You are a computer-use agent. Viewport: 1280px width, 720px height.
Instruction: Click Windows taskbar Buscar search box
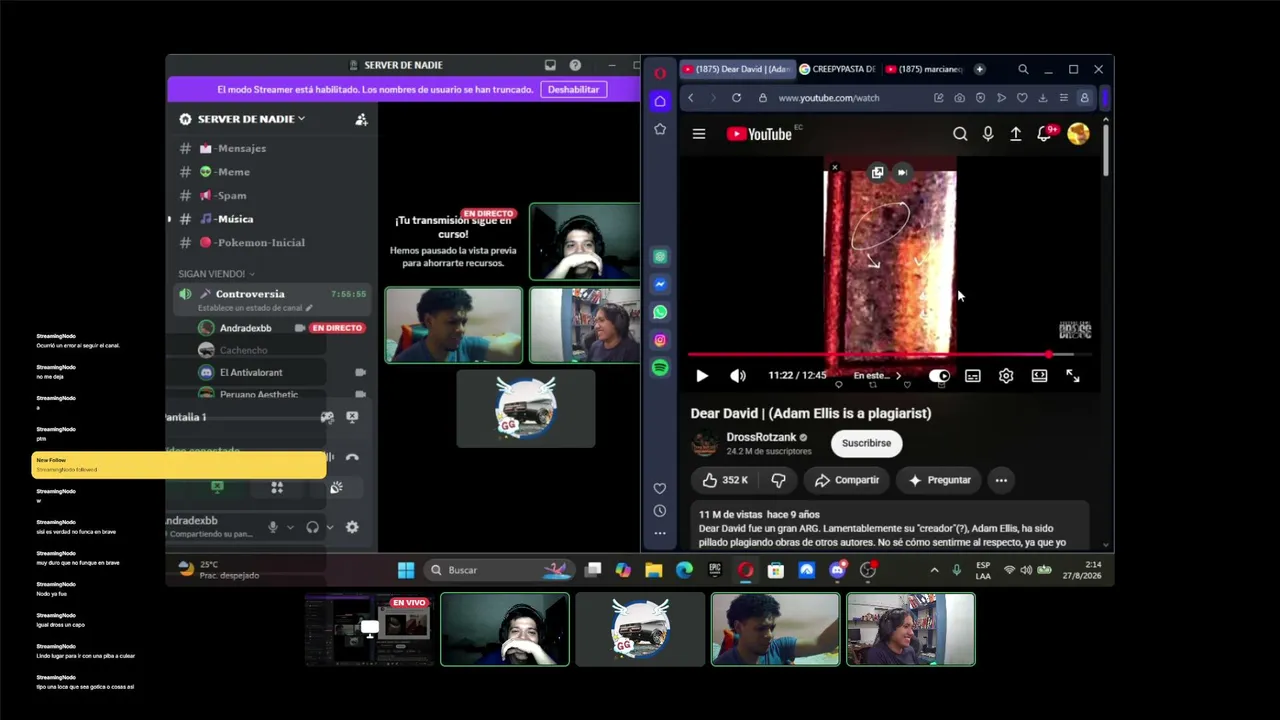pyautogui.click(x=498, y=570)
